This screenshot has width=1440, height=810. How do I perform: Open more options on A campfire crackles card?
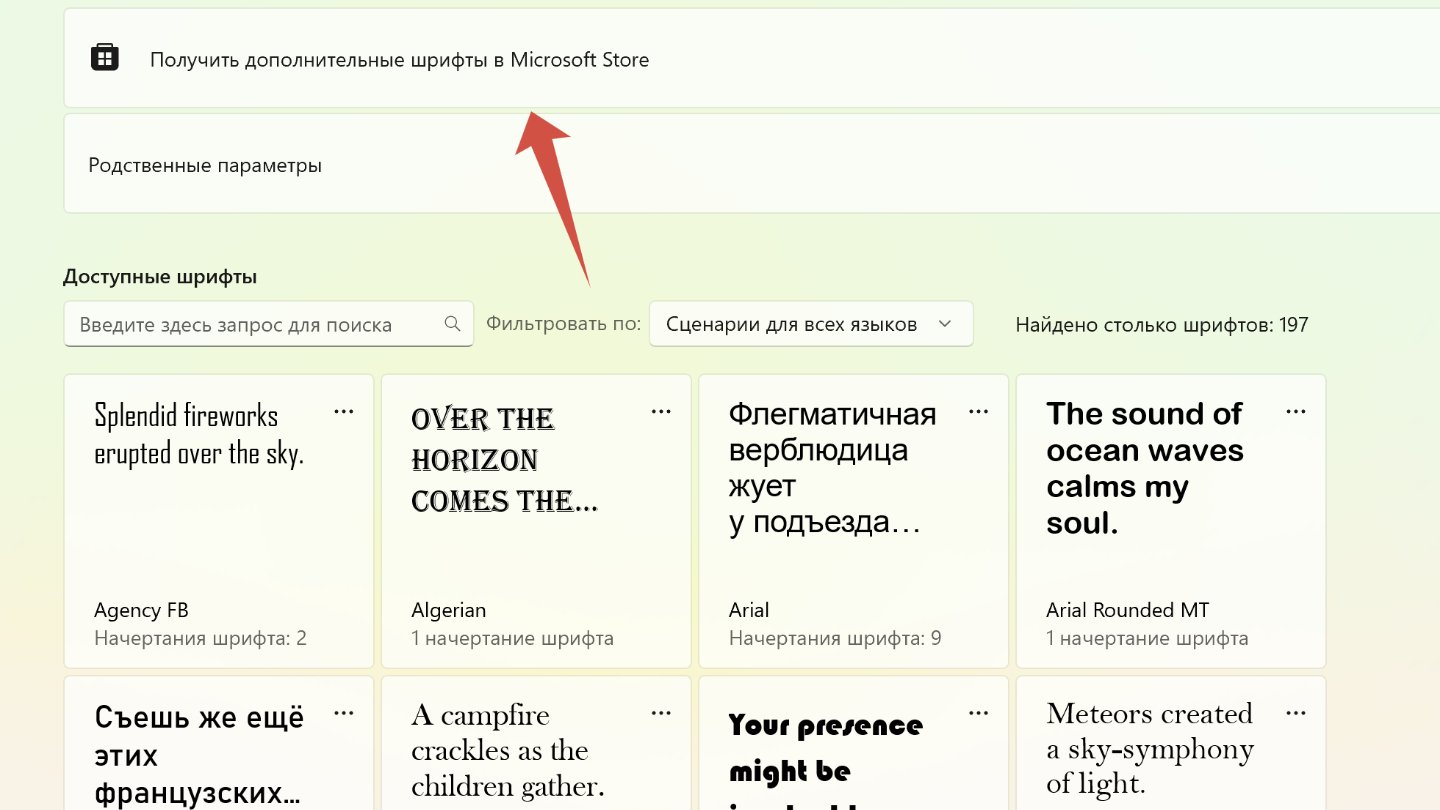[x=661, y=713]
